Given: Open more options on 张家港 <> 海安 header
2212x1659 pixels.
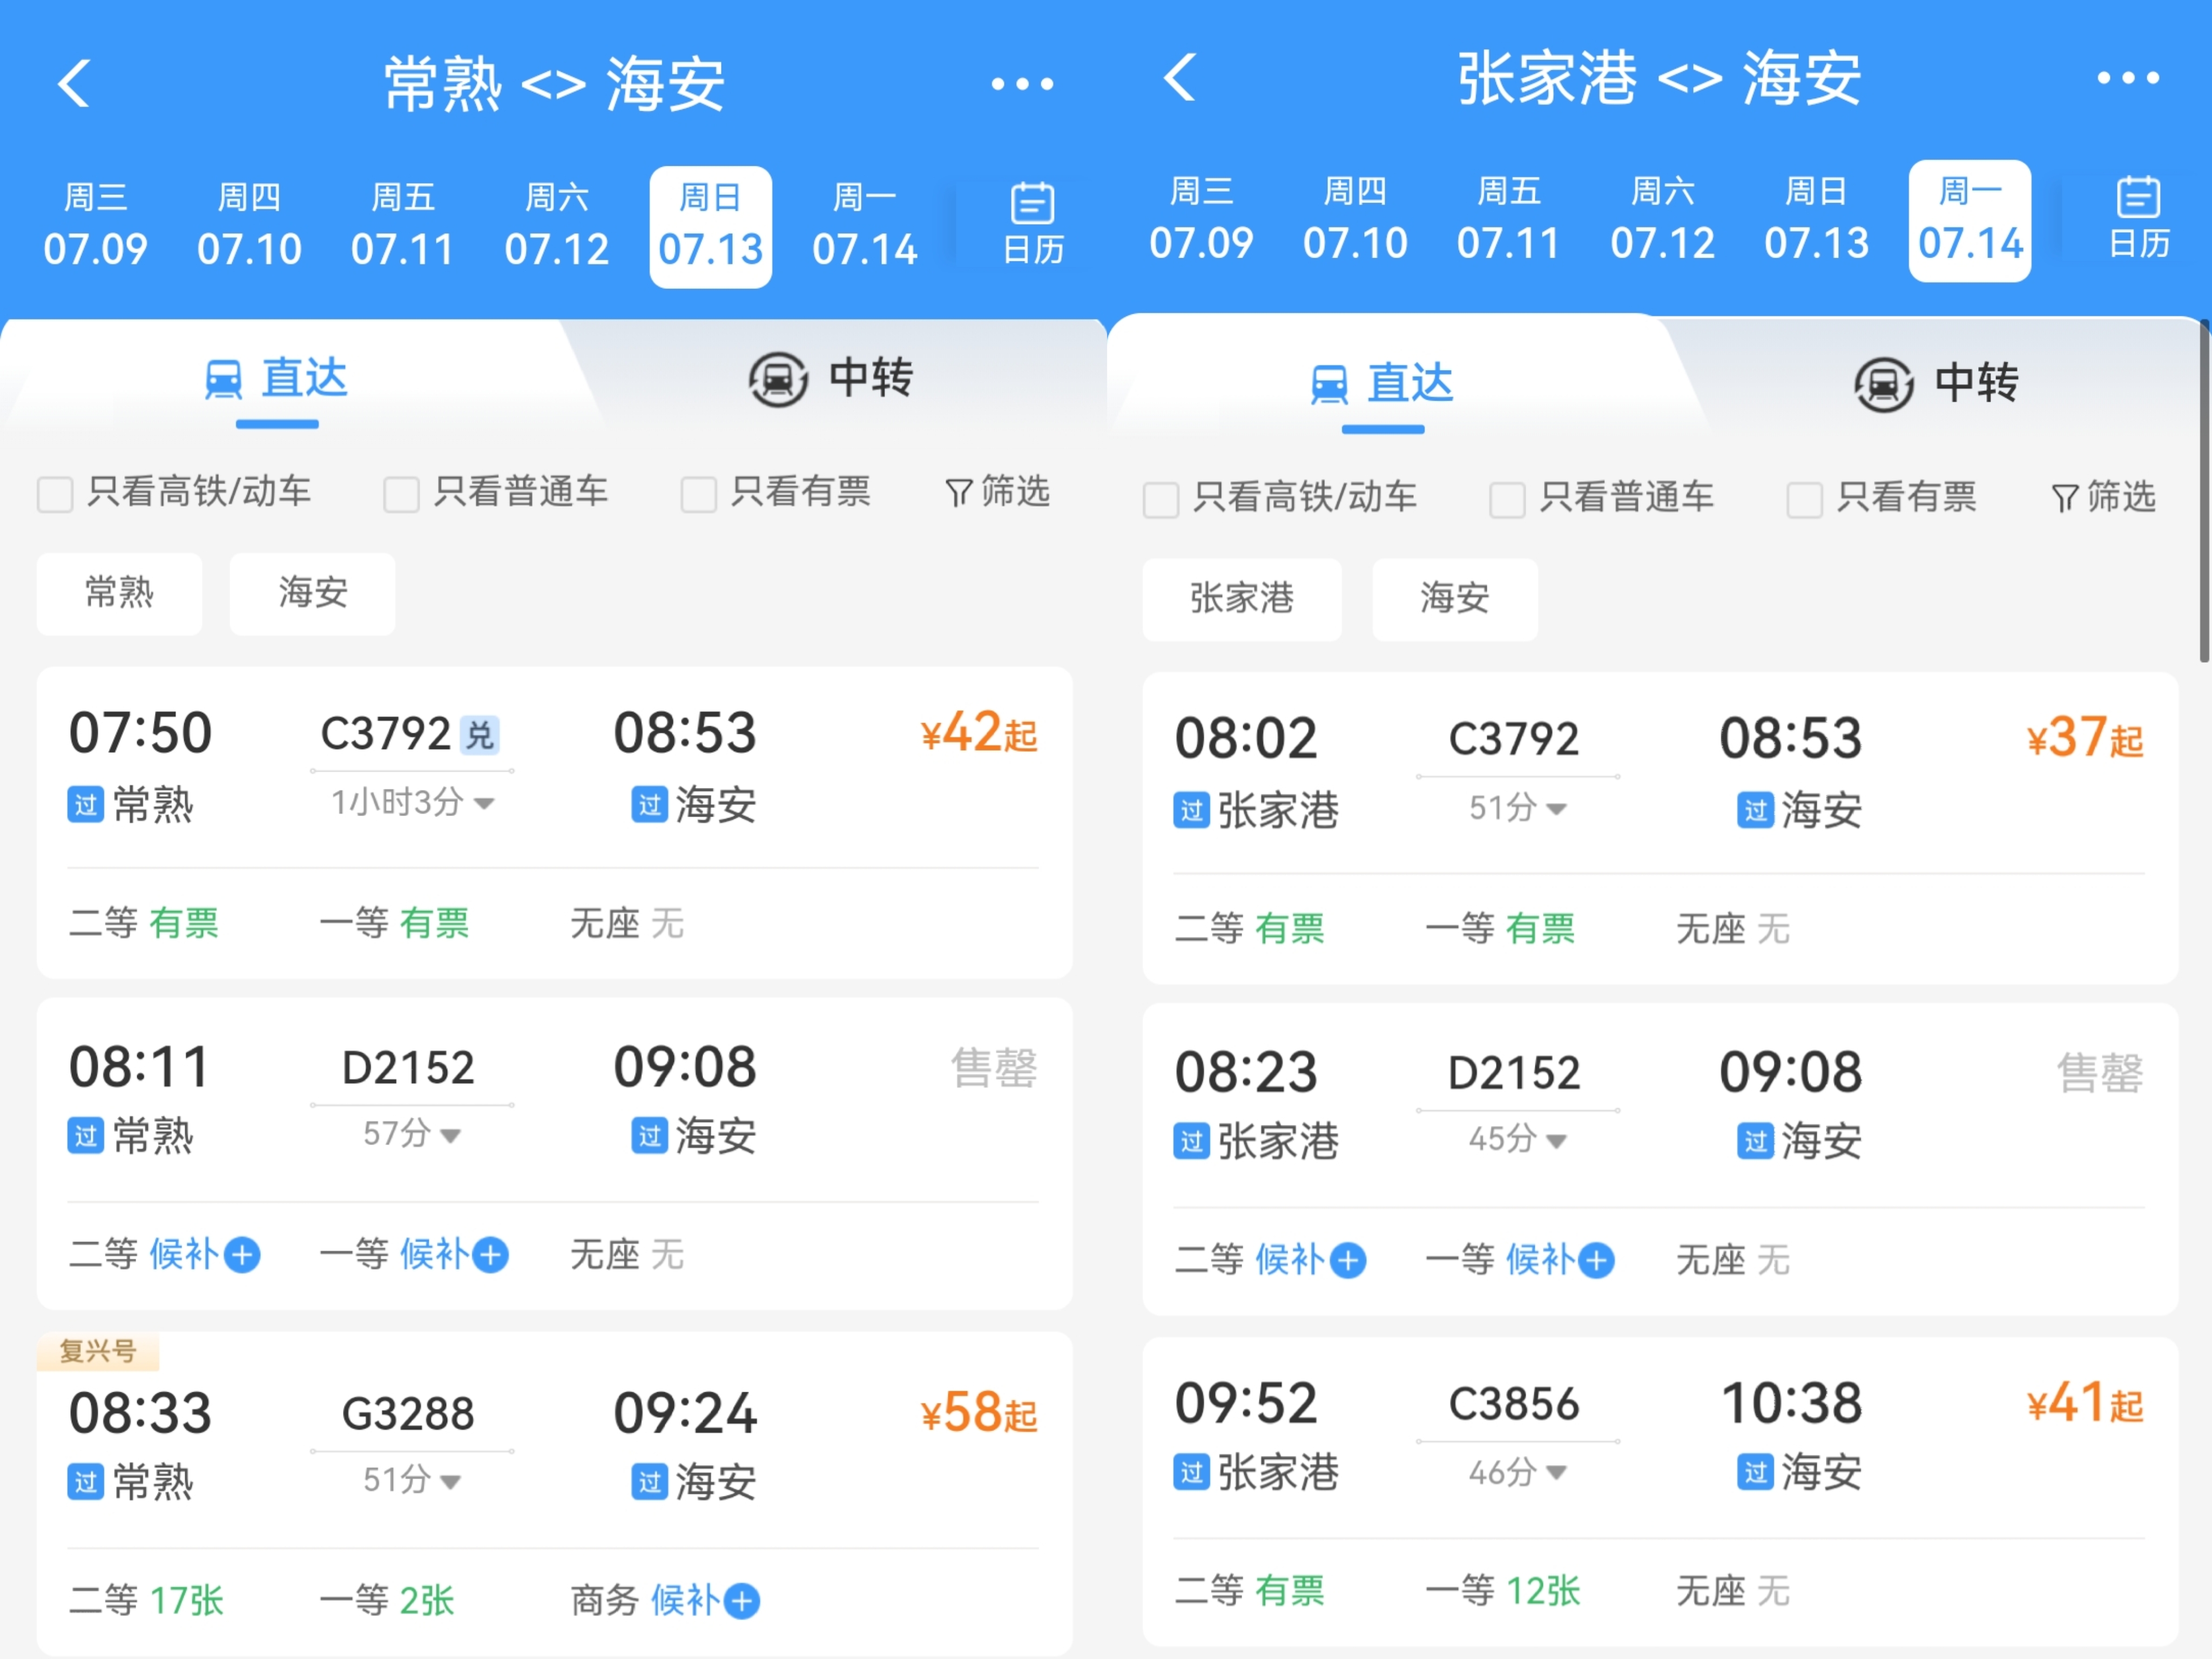Looking at the screenshot, I should tap(2127, 78).
